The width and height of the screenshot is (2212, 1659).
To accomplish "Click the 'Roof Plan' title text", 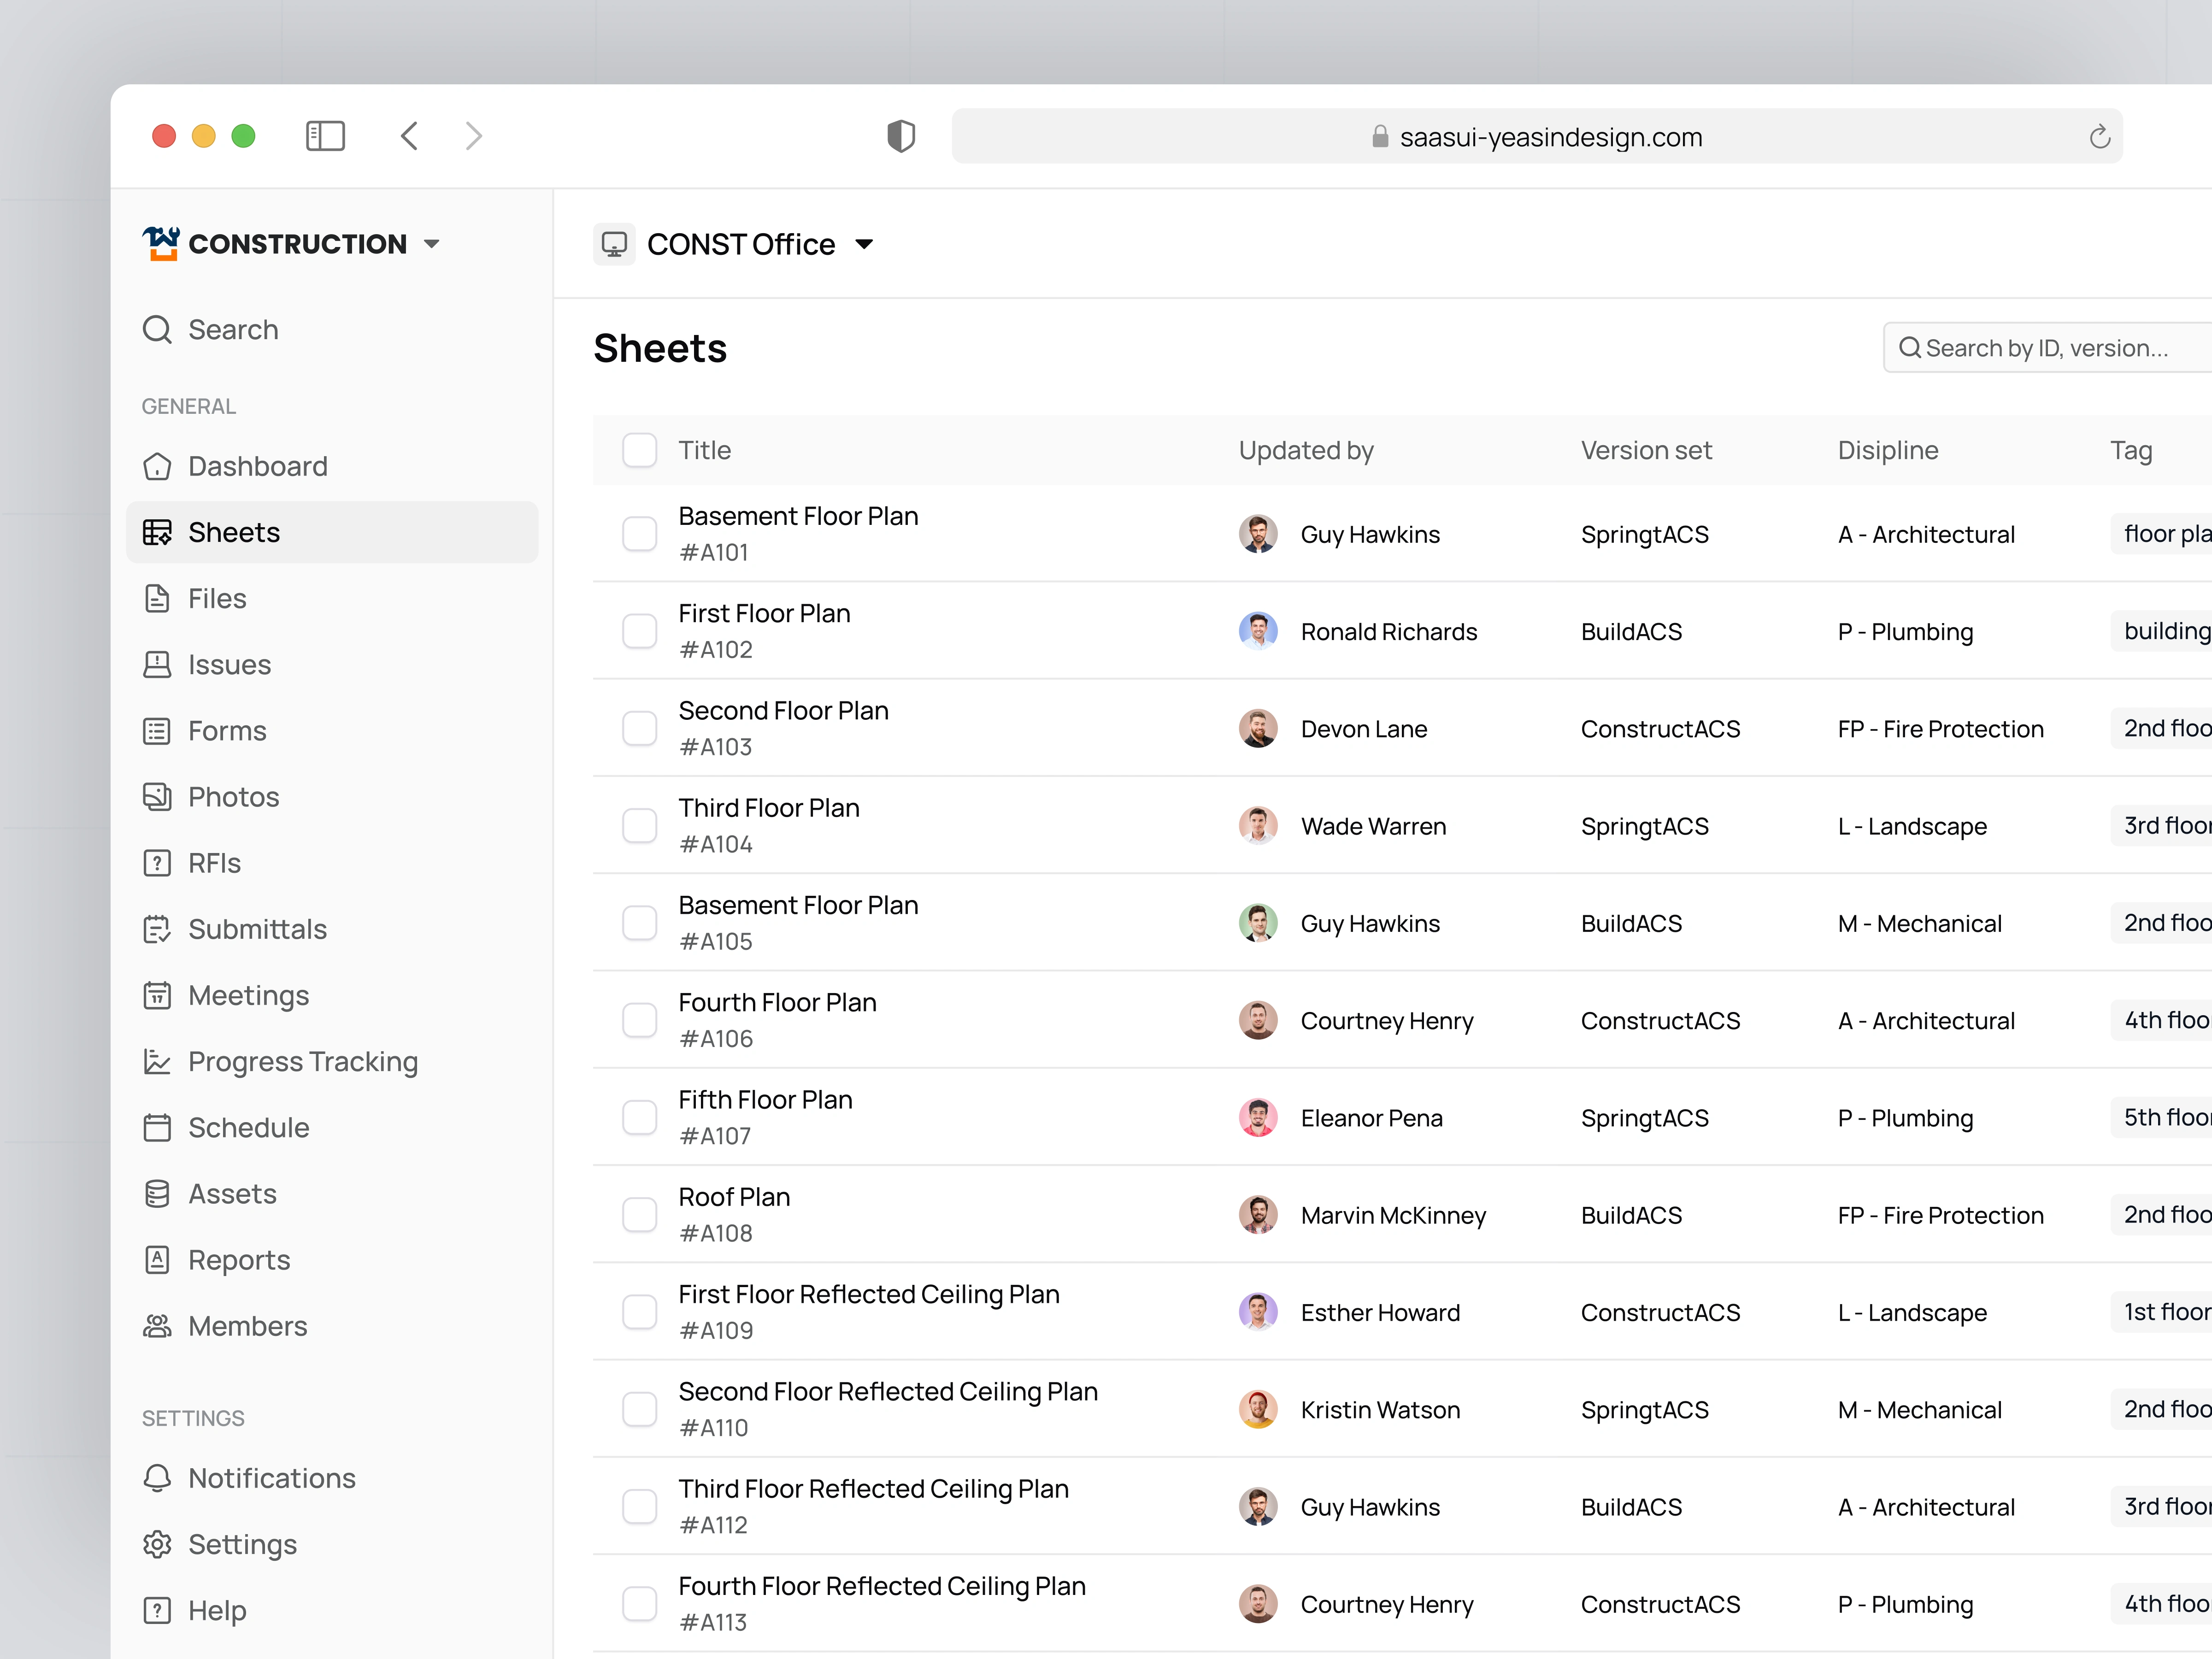I will click(x=734, y=1197).
